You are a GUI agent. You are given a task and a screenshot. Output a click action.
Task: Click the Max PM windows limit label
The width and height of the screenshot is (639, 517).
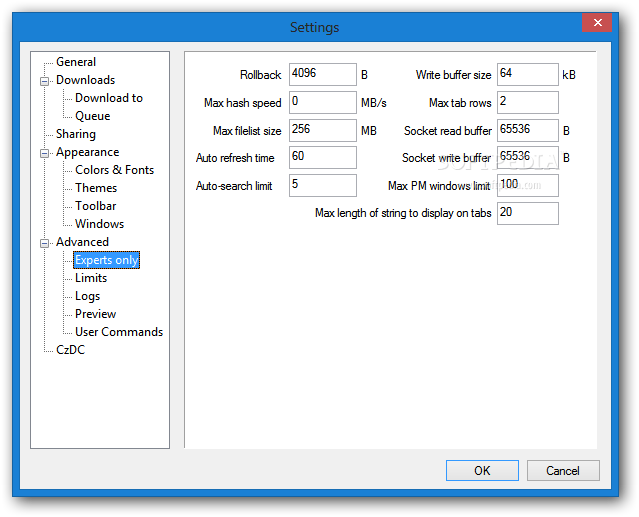[439, 186]
